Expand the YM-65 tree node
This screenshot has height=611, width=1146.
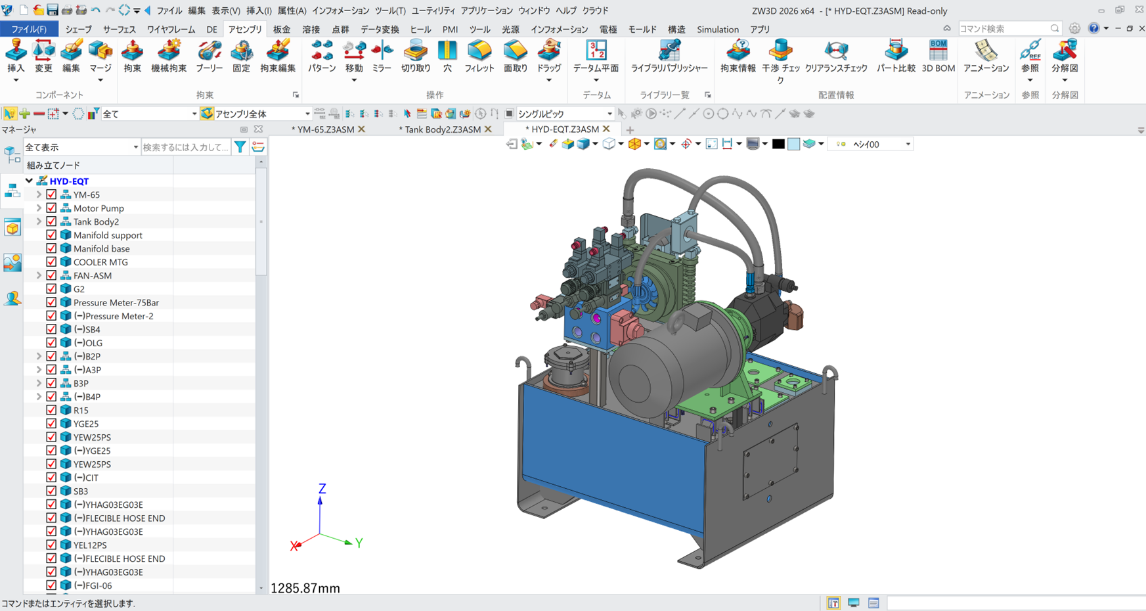tap(39, 195)
